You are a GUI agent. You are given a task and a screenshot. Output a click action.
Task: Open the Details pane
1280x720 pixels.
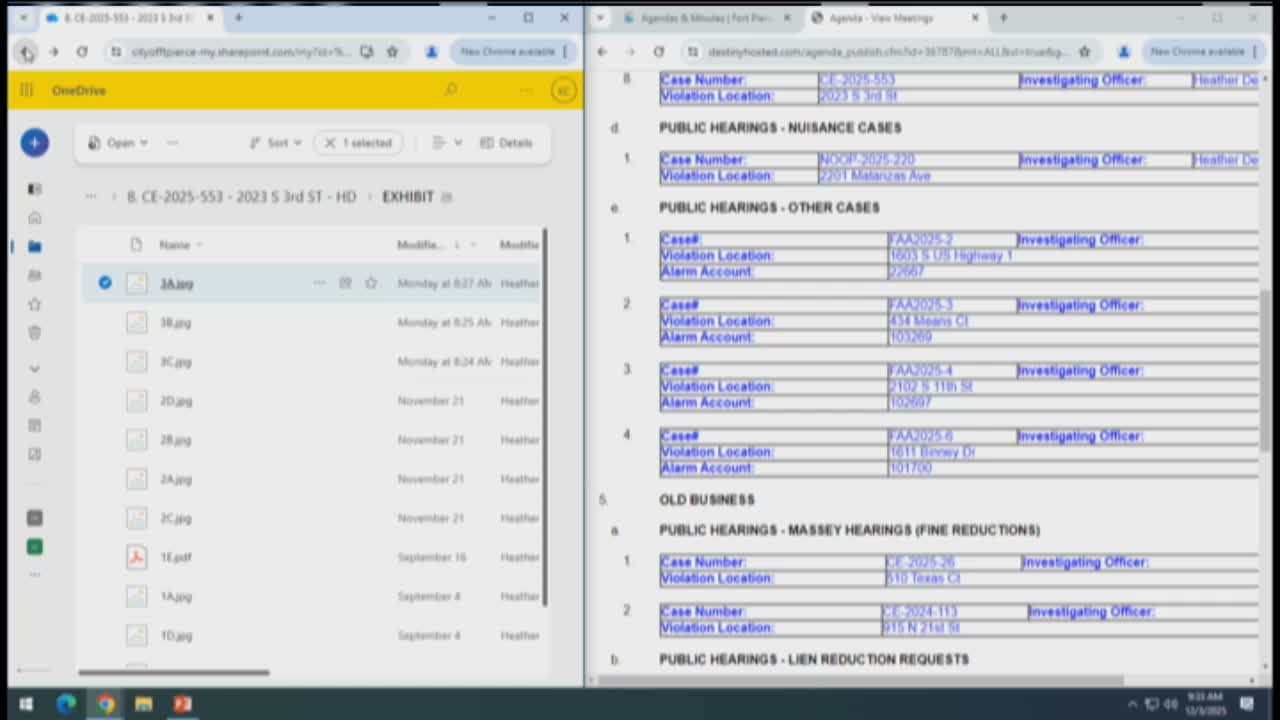(506, 143)
